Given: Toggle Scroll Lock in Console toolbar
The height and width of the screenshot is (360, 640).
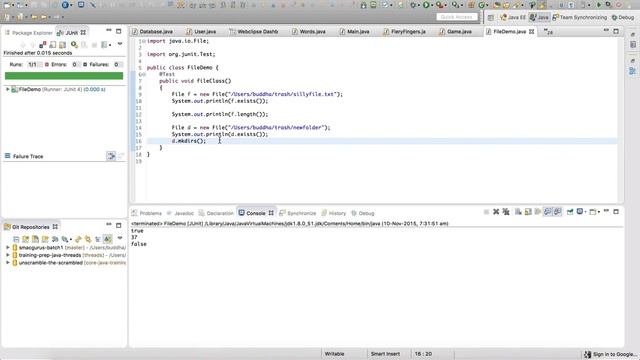Looking at the screenshot, I should point(528,211).
